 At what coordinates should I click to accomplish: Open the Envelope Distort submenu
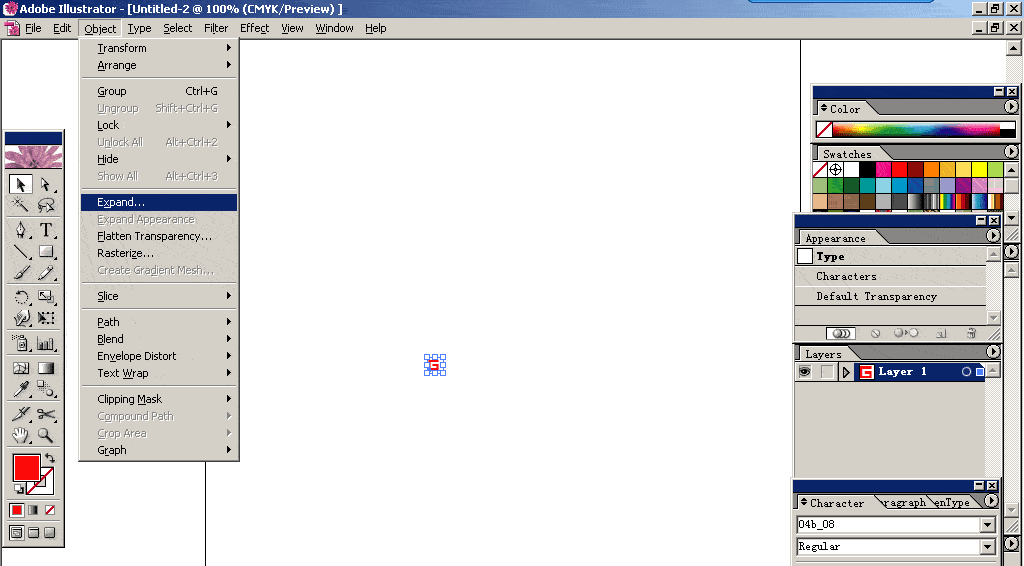(159, 356)
